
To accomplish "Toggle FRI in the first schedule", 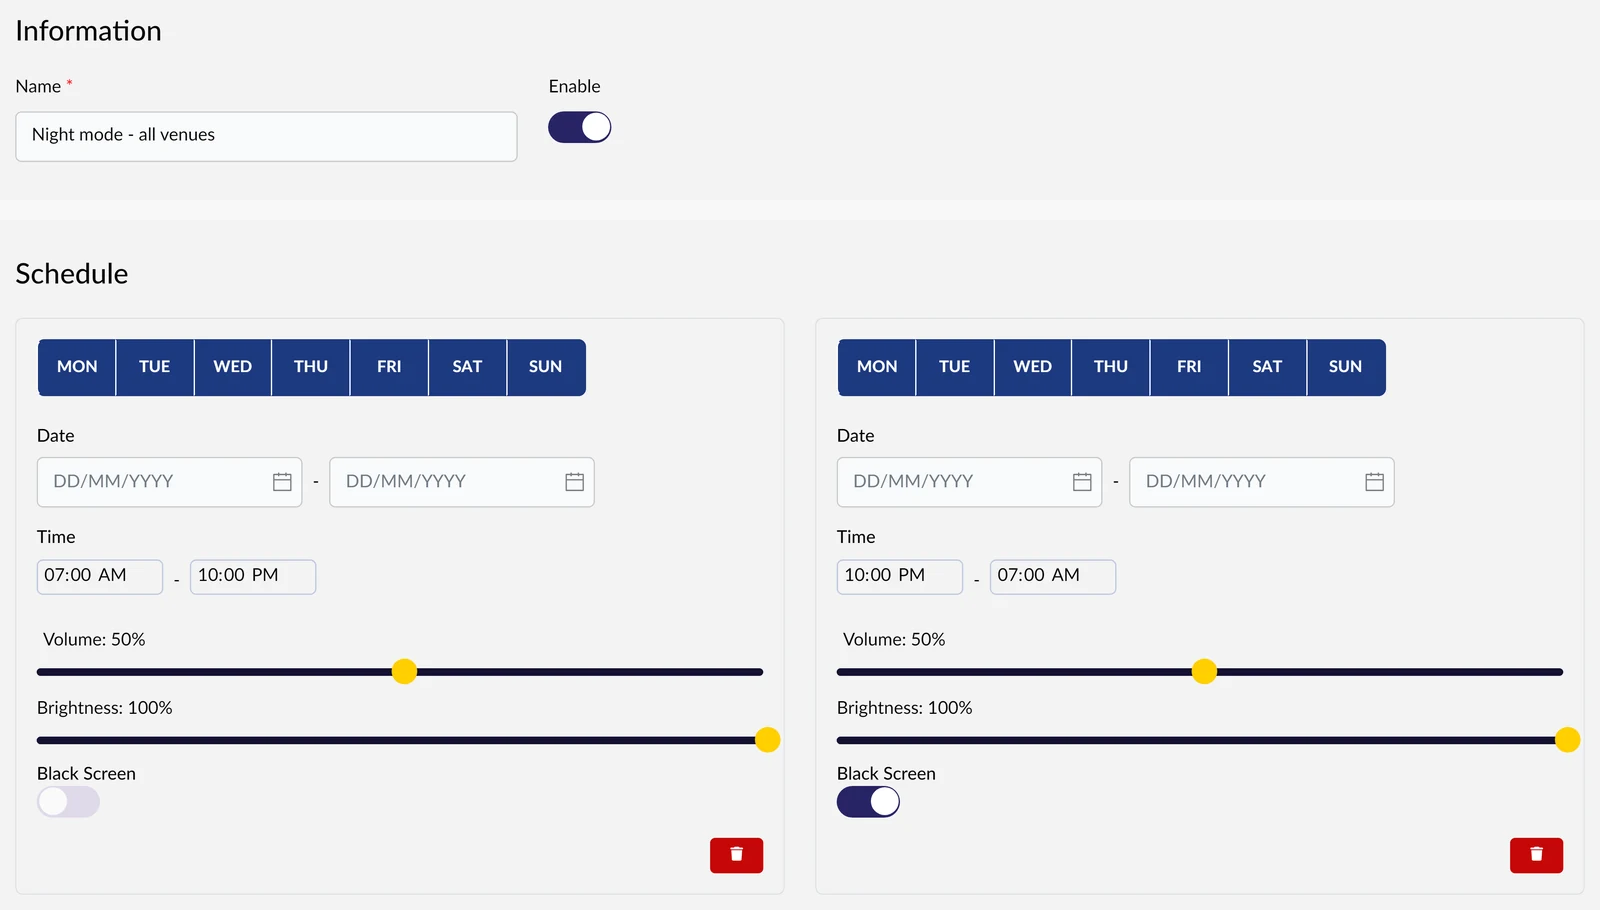I will [389, 367].
